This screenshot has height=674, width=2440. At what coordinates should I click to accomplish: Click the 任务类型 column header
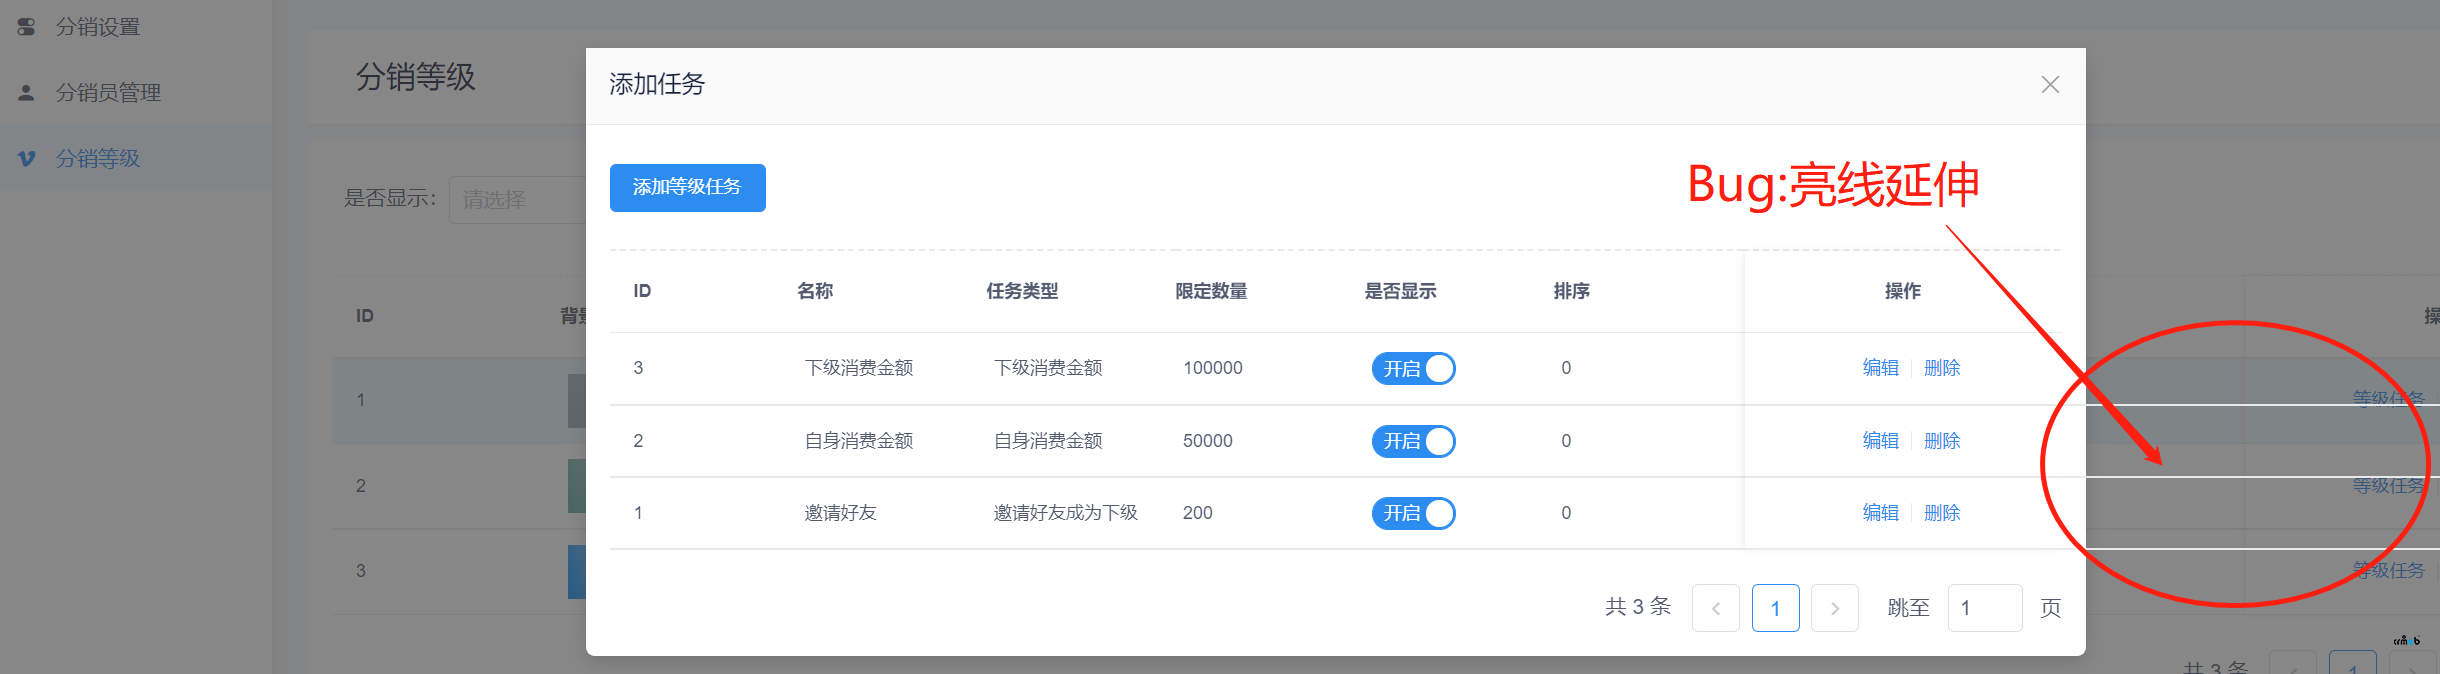point(1022,291)
